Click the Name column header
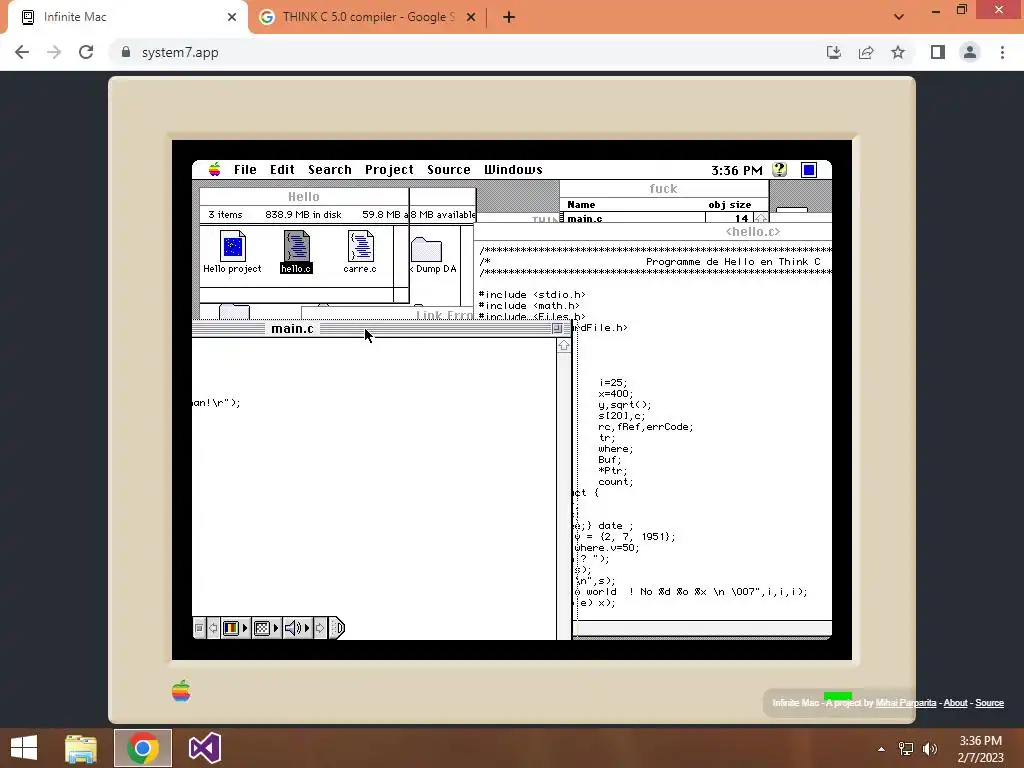This screenshot has width=1024, height=768. pyautogui.click(x=581, y=204)
